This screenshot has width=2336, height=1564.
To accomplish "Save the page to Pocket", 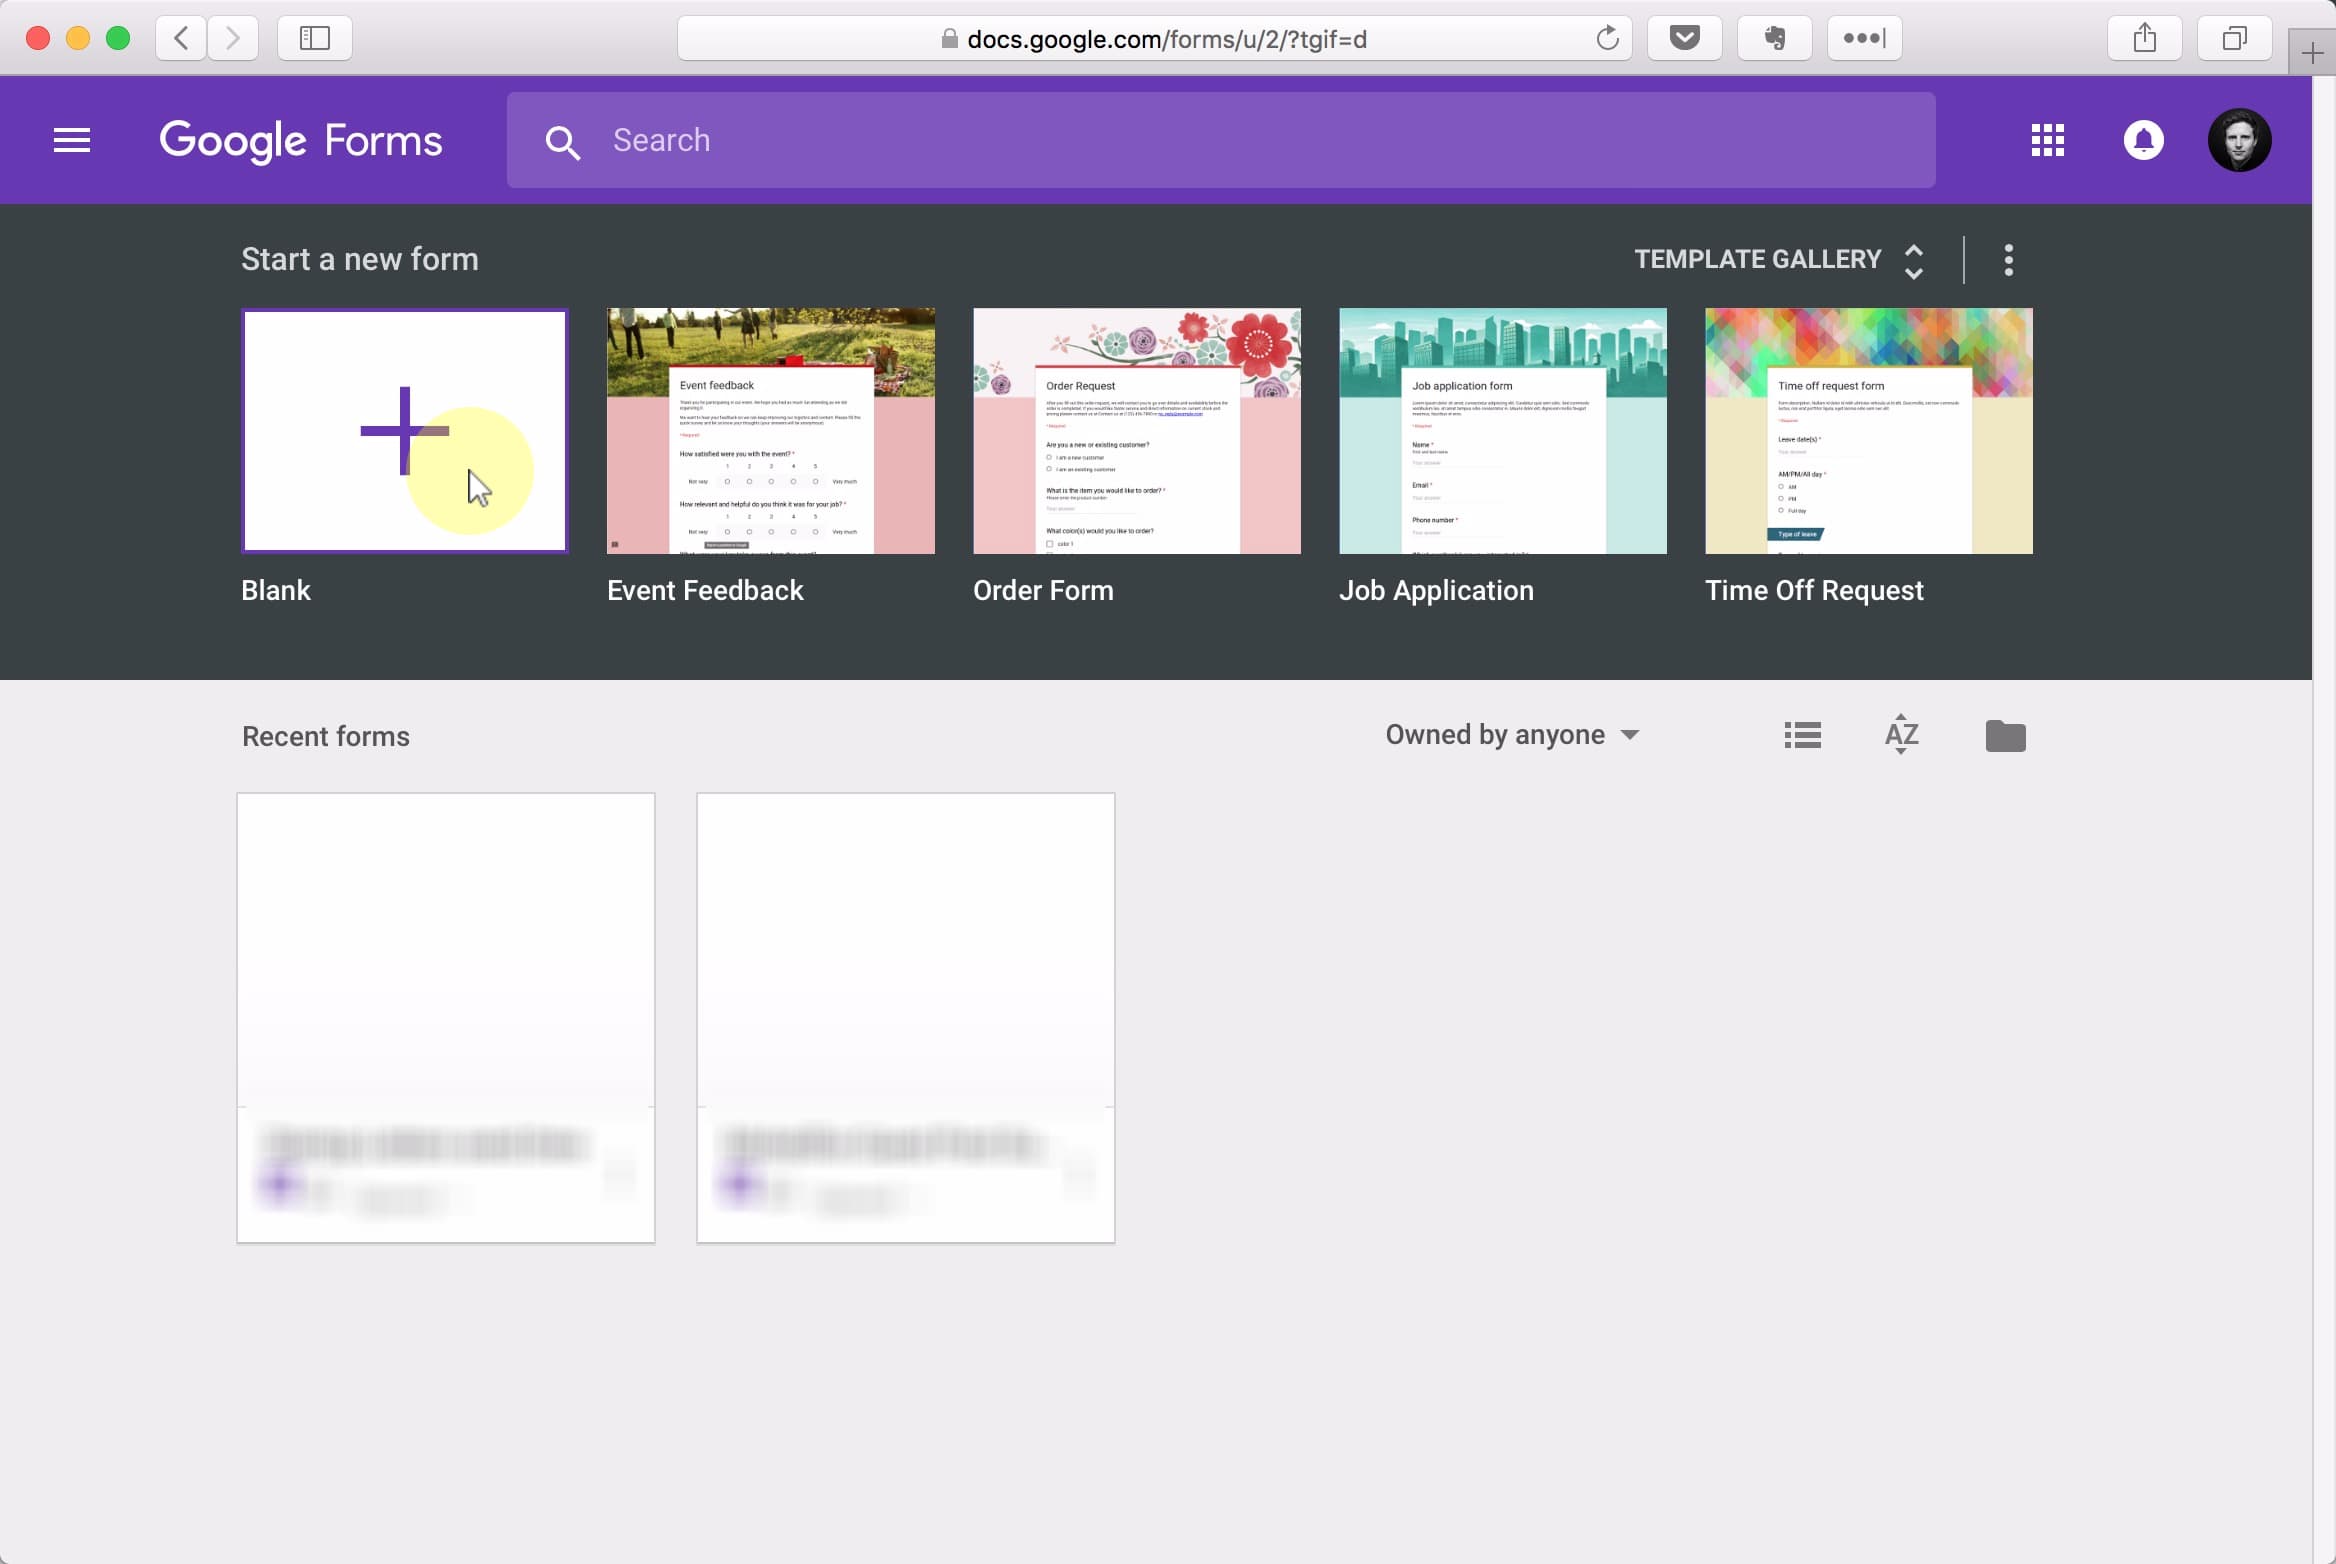I will tap(1684, 38).
